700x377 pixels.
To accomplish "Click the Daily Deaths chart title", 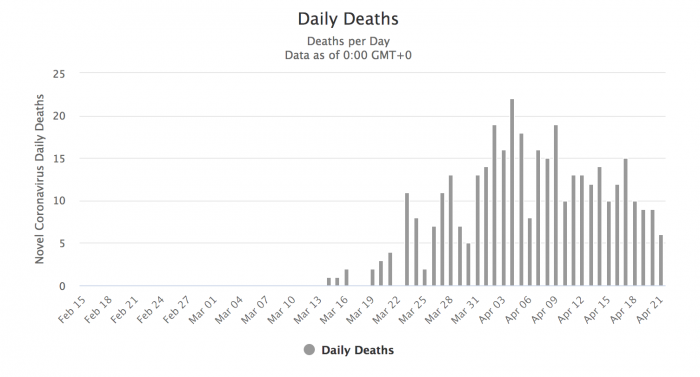I will pos(348,19).
